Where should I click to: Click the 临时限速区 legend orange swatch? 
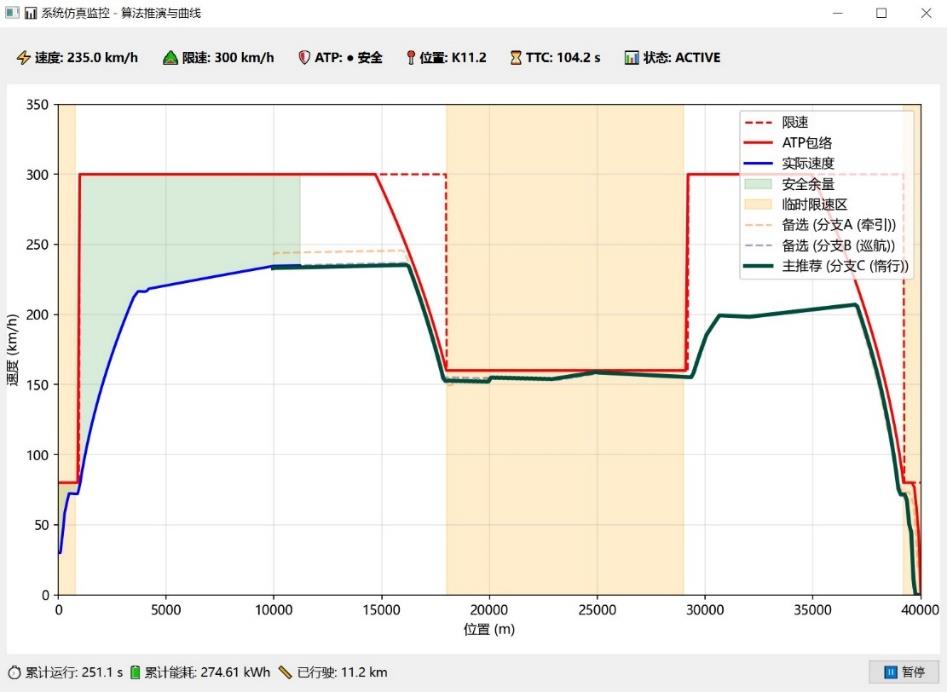[x=759, y=205]
